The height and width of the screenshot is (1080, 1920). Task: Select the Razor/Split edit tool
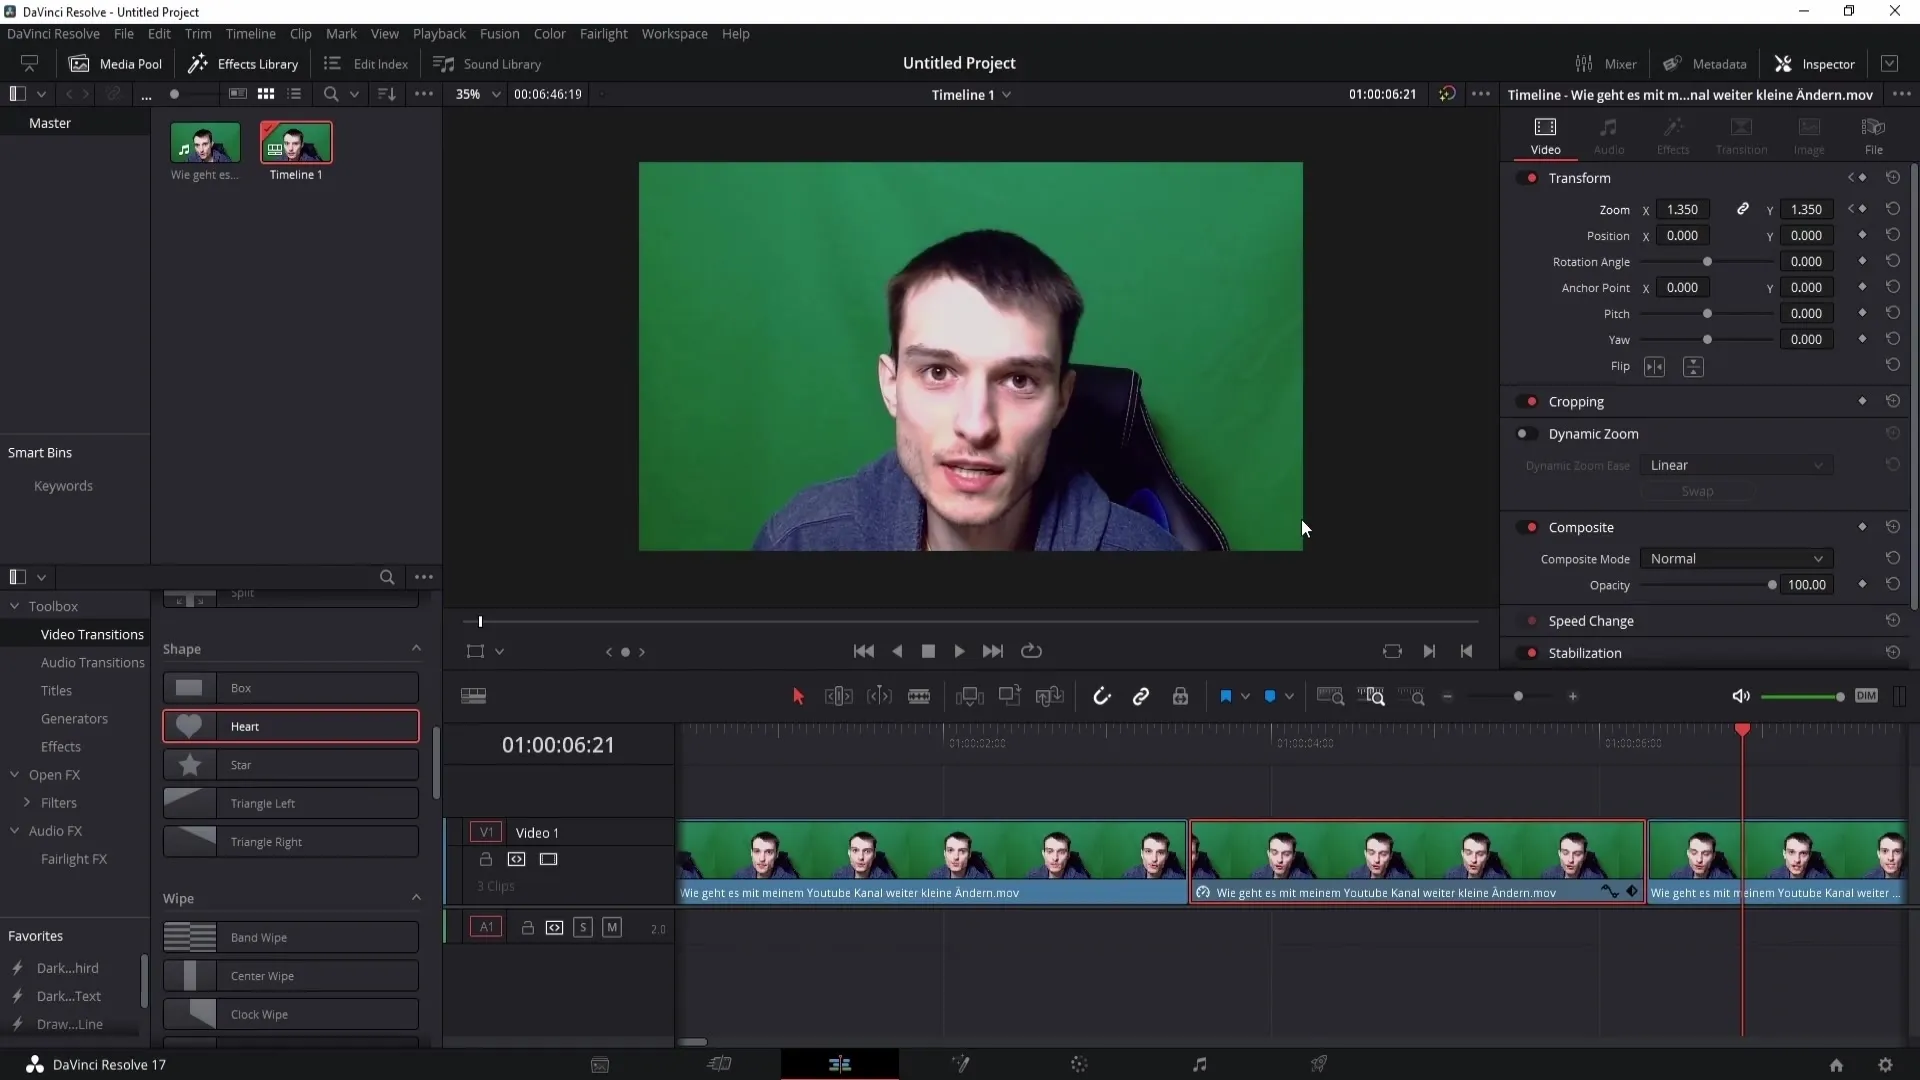coord(919,696)
